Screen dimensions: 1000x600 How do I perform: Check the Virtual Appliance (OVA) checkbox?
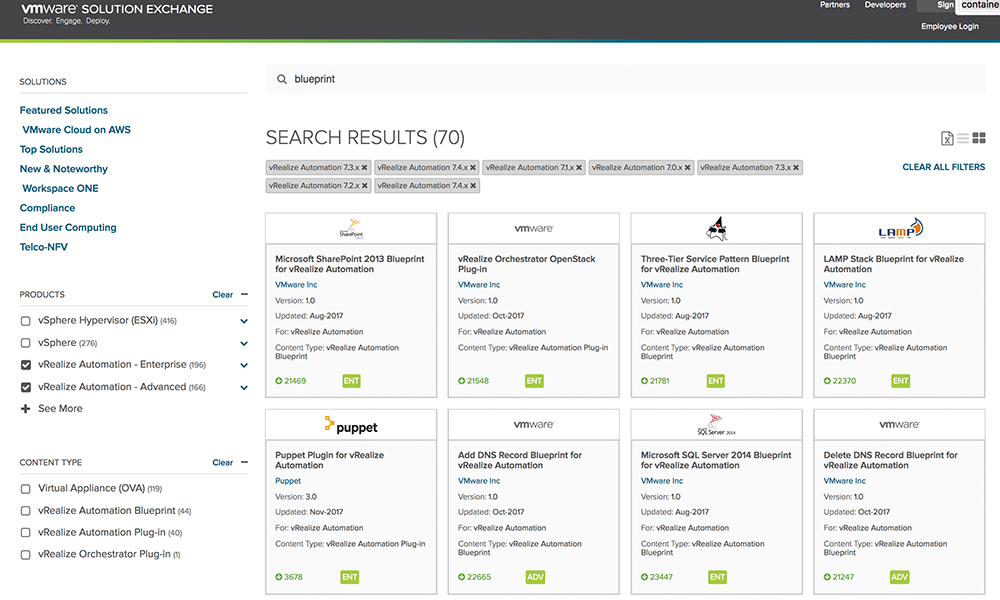coord(26,489)
